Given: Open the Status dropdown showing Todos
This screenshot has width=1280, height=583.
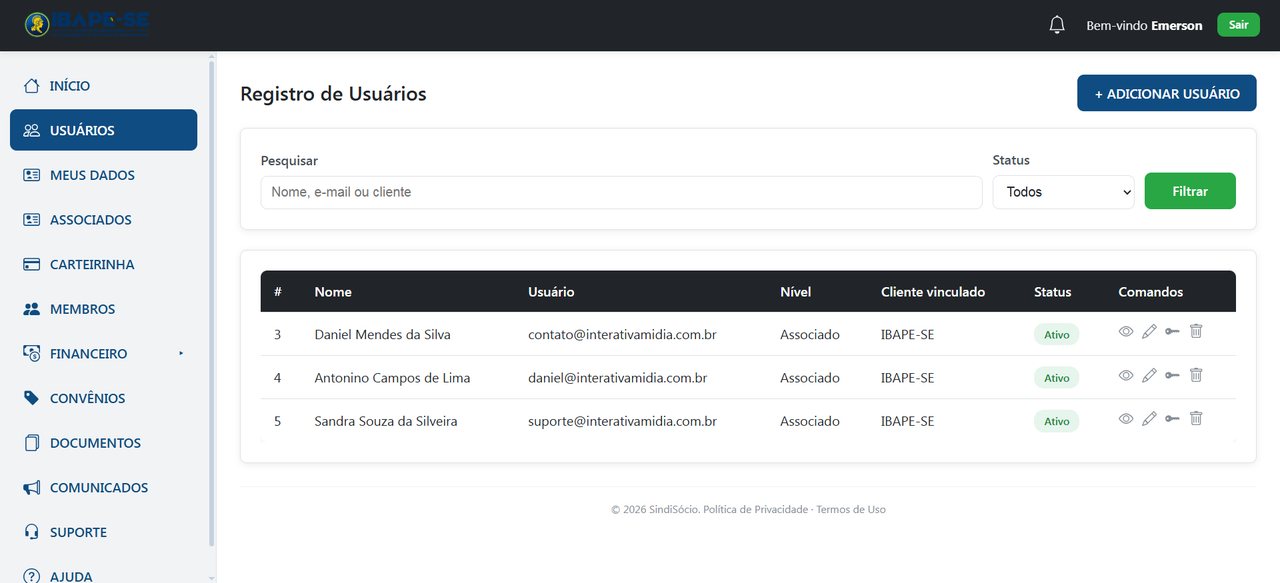Looking at the screenshot, I should click(x=1064, y=192).
